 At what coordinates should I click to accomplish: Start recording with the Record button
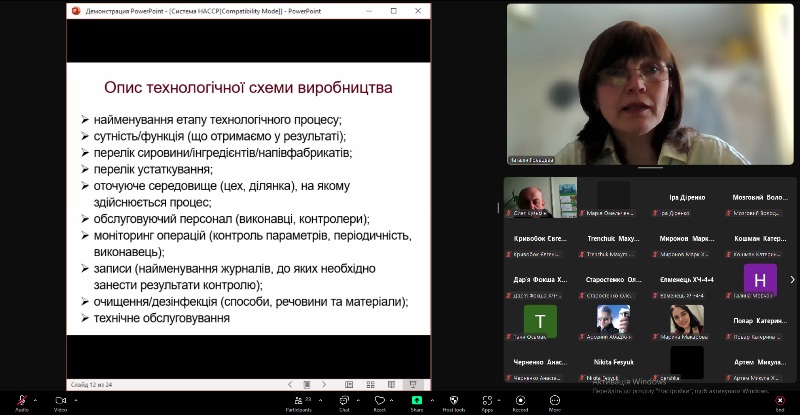[x=520, y=401]
